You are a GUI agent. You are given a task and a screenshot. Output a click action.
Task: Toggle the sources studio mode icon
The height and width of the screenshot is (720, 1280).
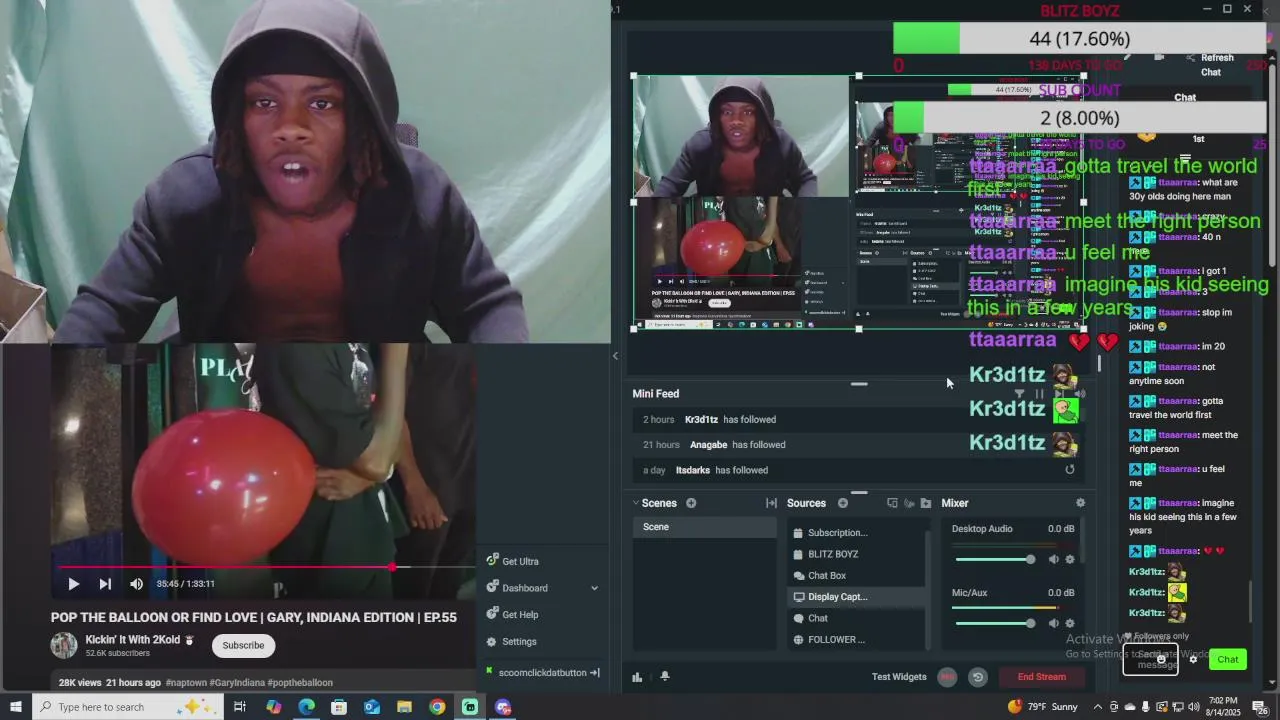coord(892,503)
